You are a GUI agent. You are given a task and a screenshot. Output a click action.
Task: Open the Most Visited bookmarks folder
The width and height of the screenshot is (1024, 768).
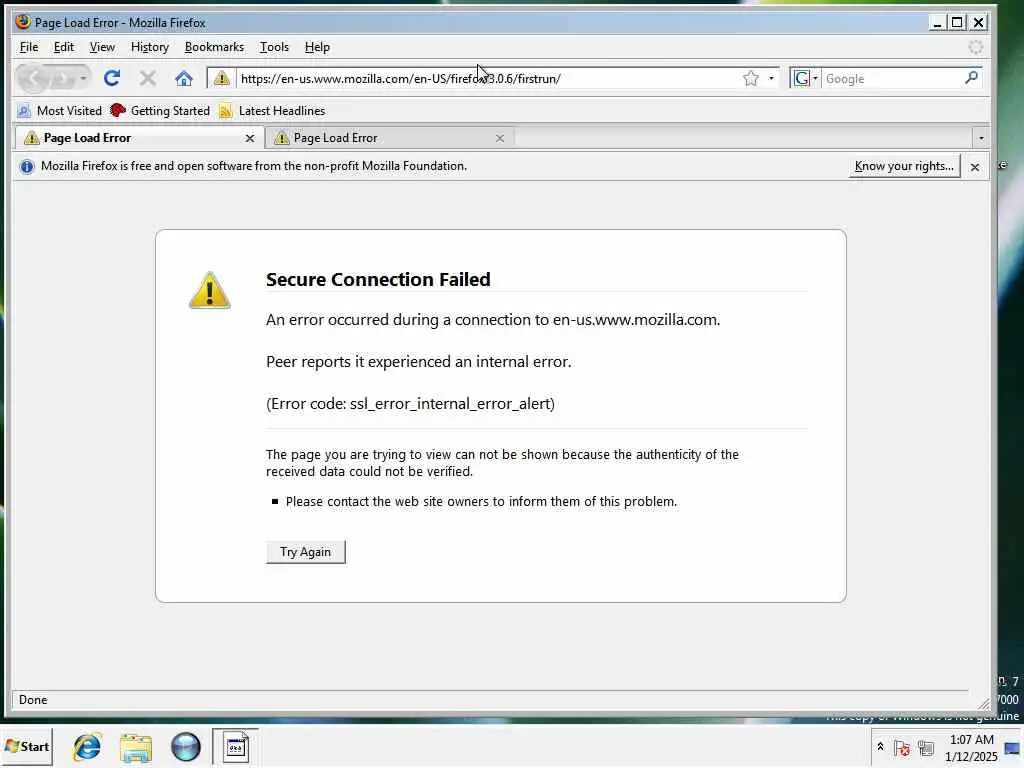[59, 110]
